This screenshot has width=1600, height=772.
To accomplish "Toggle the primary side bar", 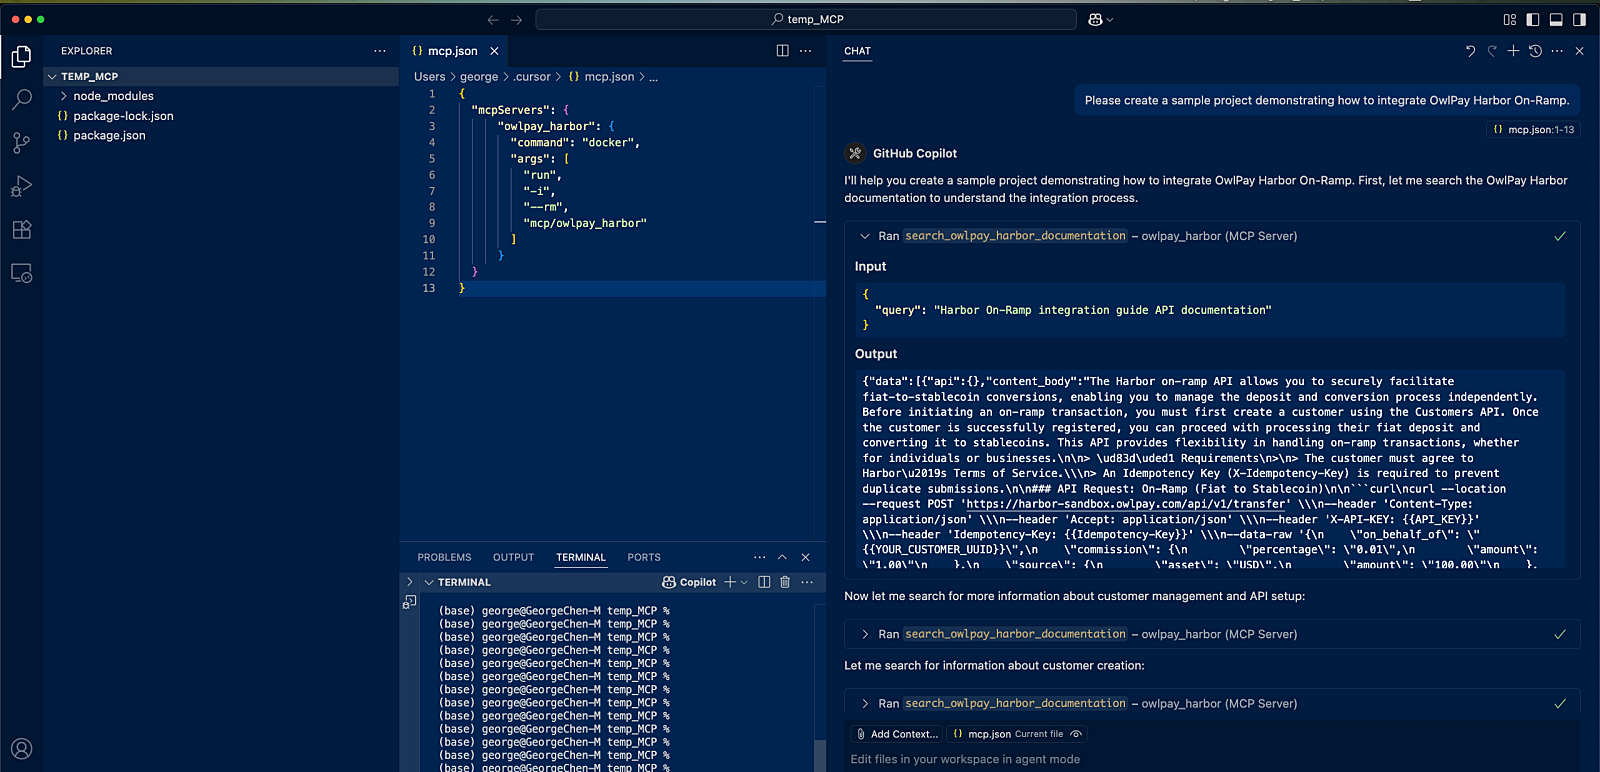I will pyautogui.click(x=1533, y=19).
